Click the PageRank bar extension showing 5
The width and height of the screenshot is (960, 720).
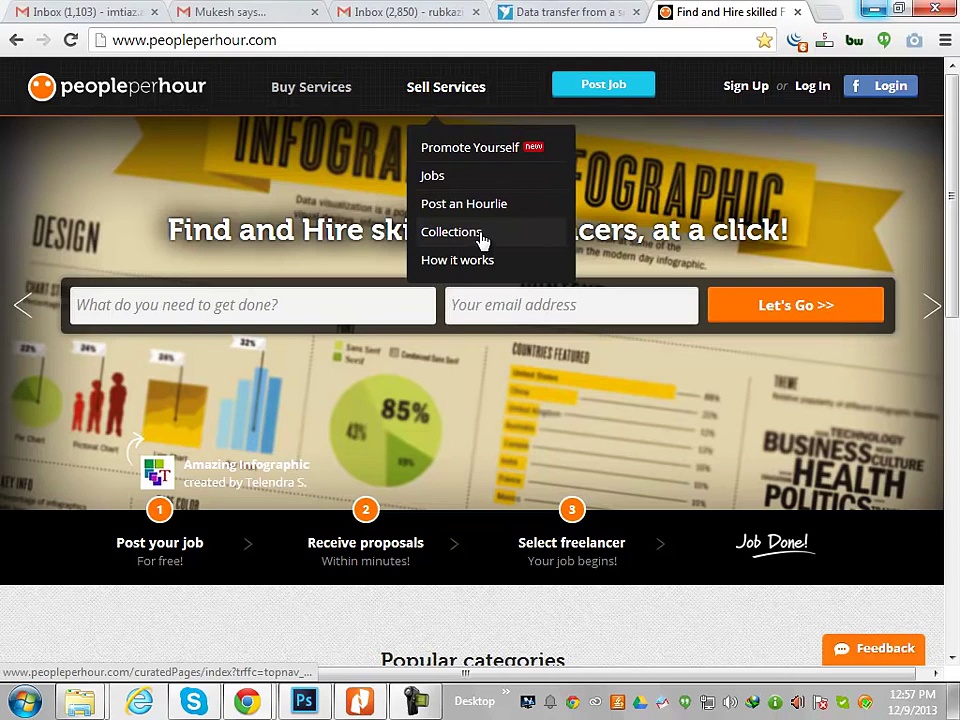pyautogui.click(x=825, y=40)
